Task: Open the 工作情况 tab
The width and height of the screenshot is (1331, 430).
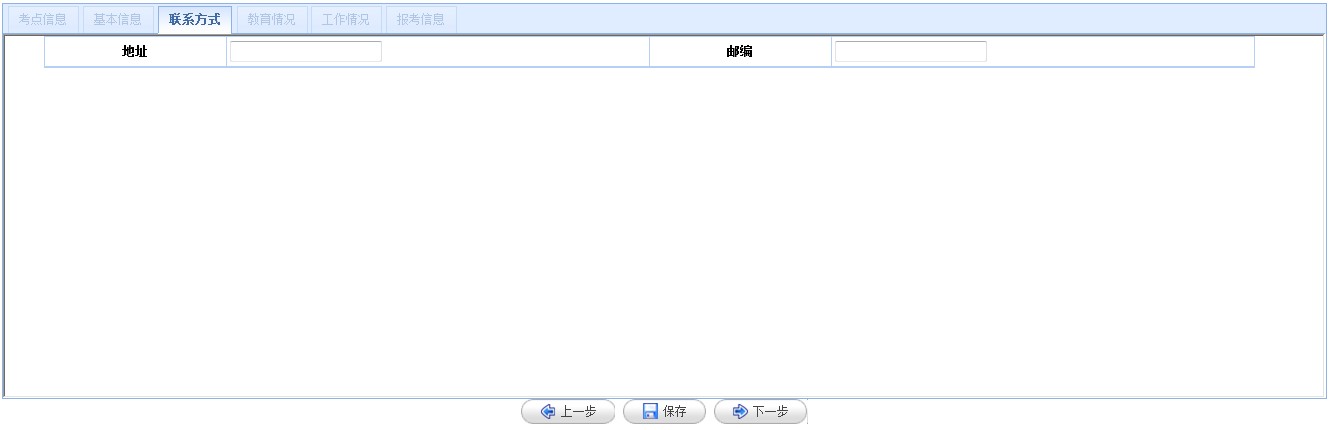Action: 345,20
